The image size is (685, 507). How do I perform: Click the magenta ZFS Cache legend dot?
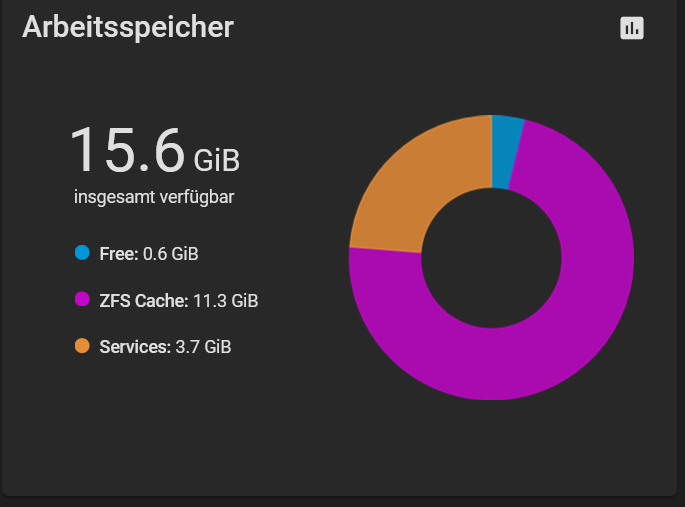coord(82,300)
